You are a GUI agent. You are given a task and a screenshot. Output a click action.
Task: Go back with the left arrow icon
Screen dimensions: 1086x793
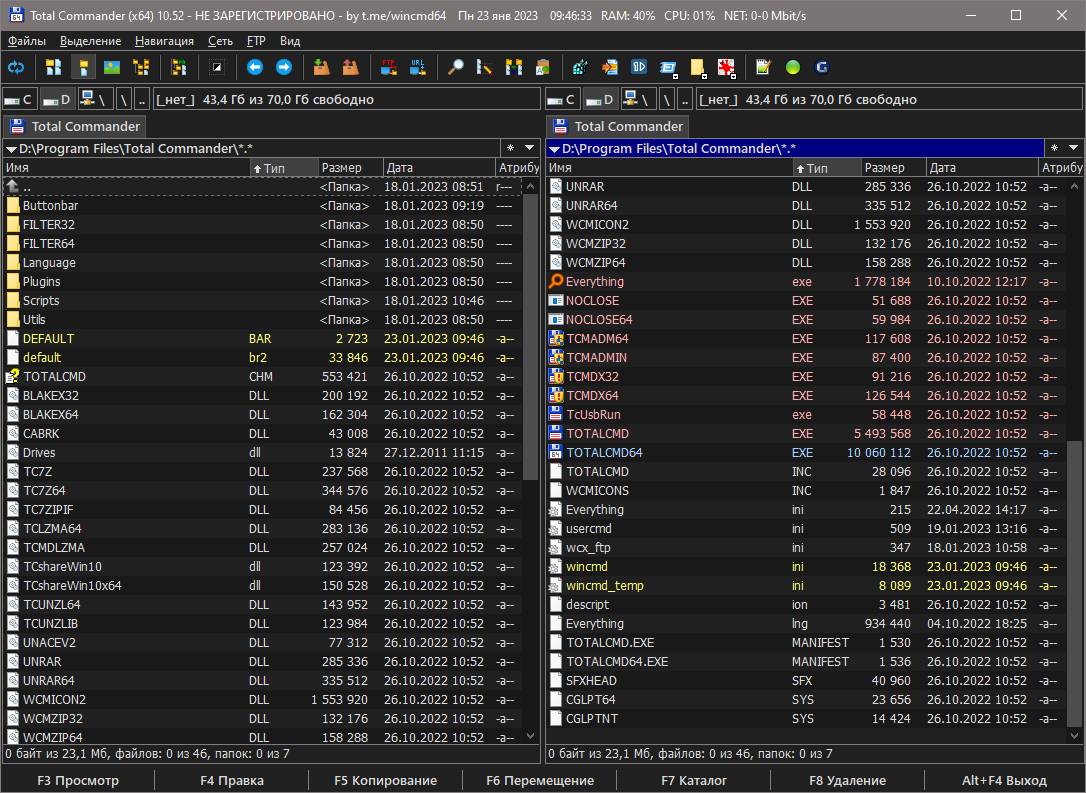pos(255,67)
